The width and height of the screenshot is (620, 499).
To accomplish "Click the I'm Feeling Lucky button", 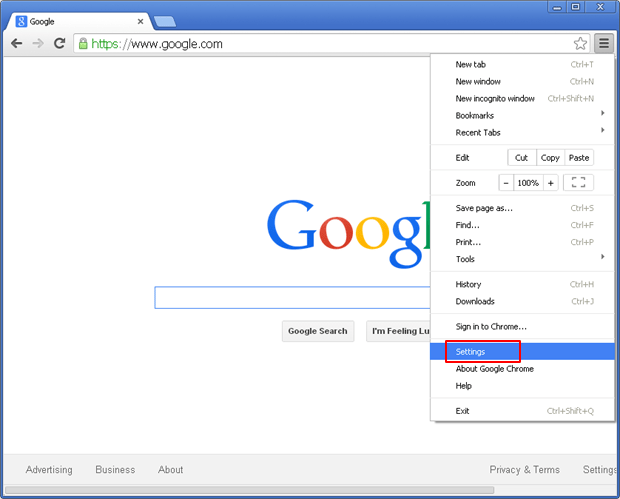I will click(399, 331).
